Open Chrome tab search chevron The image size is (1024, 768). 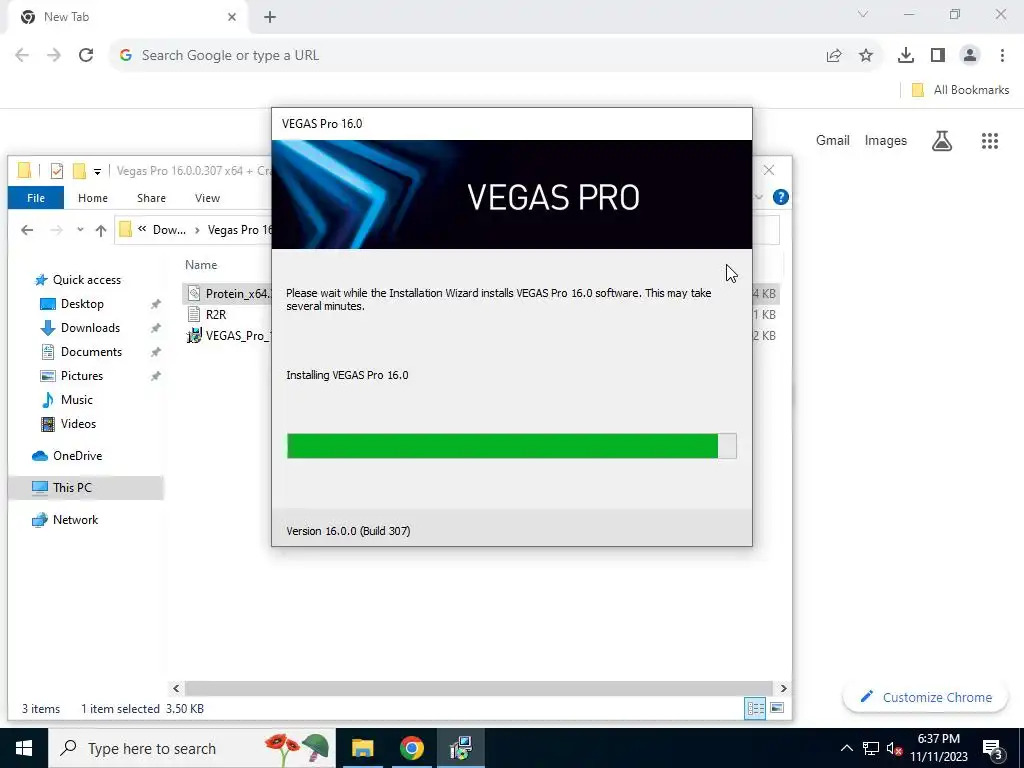coord(863,14)
